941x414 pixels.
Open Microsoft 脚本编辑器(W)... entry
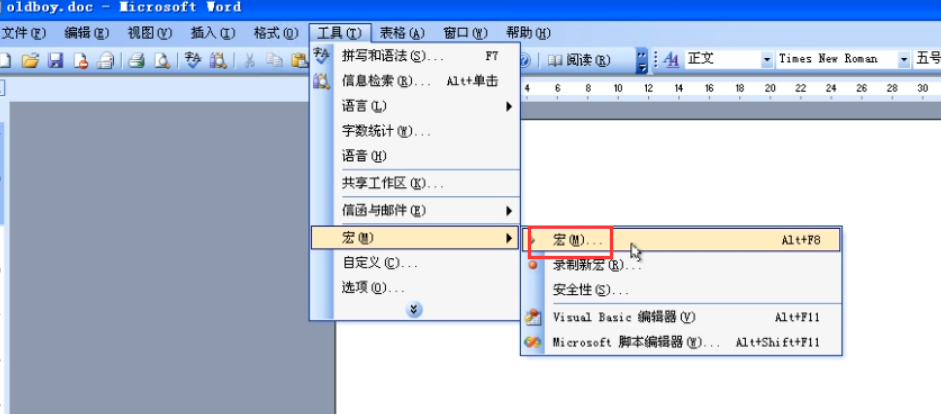coord(681,343)
